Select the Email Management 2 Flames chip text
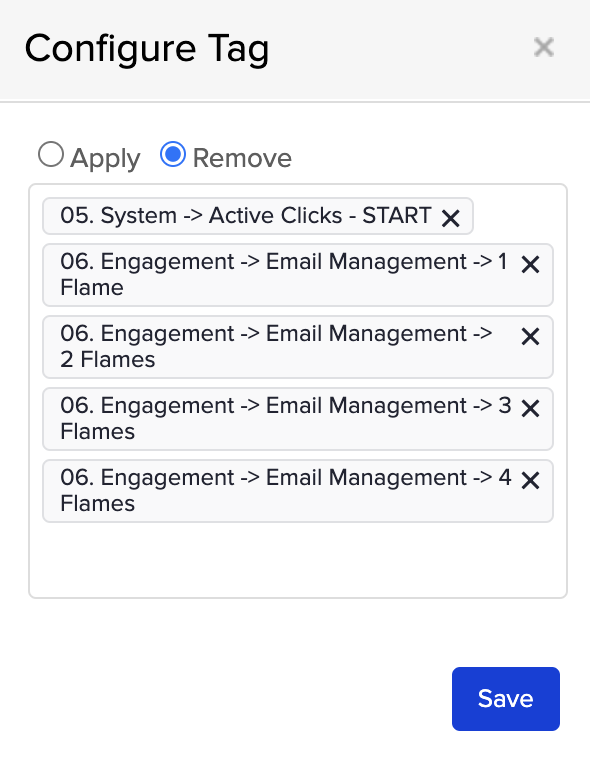The width and height of the screenshot is (590, 758). click(276, 347)
